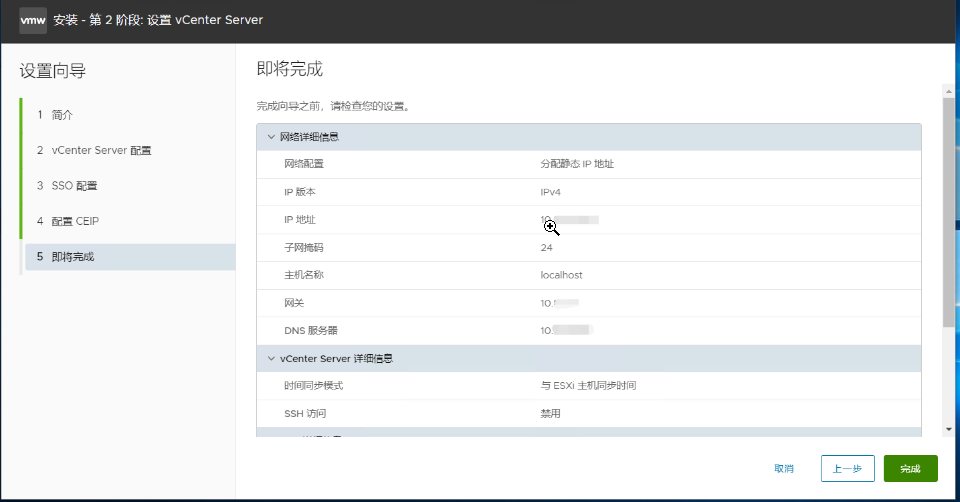This screenshot has width=960, height=502.
Task: Click the IP 版本 row label
Action: [x=299, y=192]
